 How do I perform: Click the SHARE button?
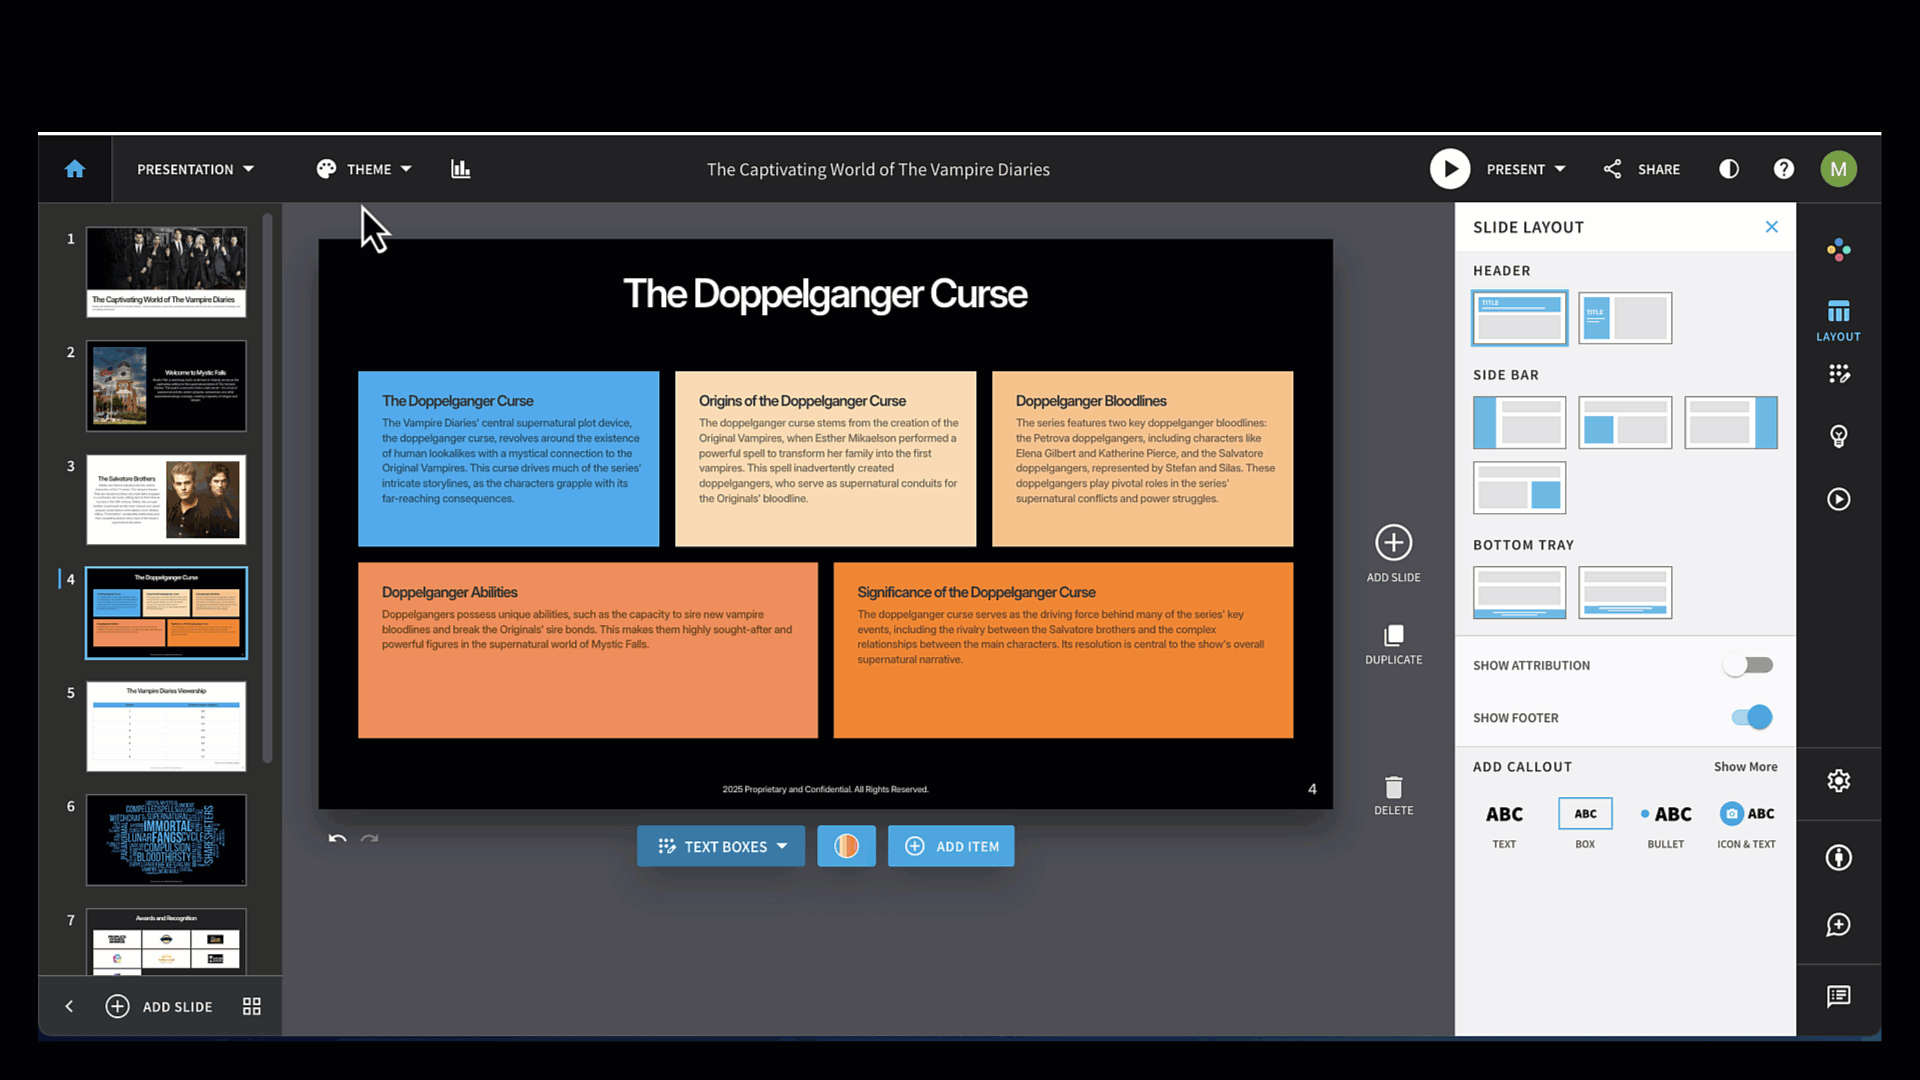(x=1642, y=169)
